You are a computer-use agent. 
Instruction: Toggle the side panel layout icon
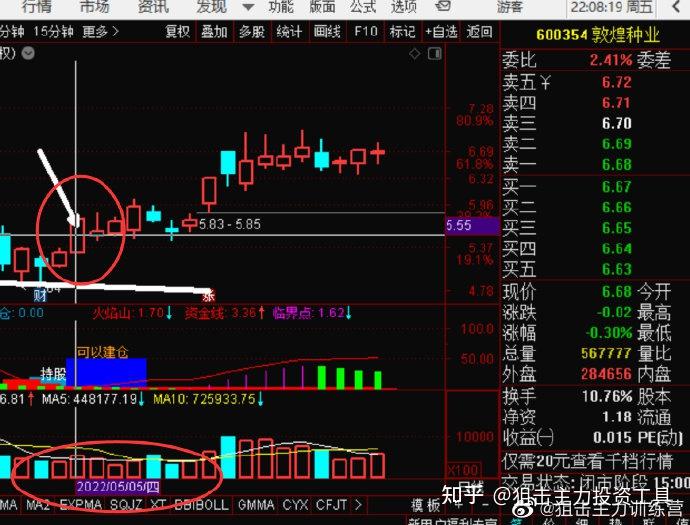click(x=435, y=54)
